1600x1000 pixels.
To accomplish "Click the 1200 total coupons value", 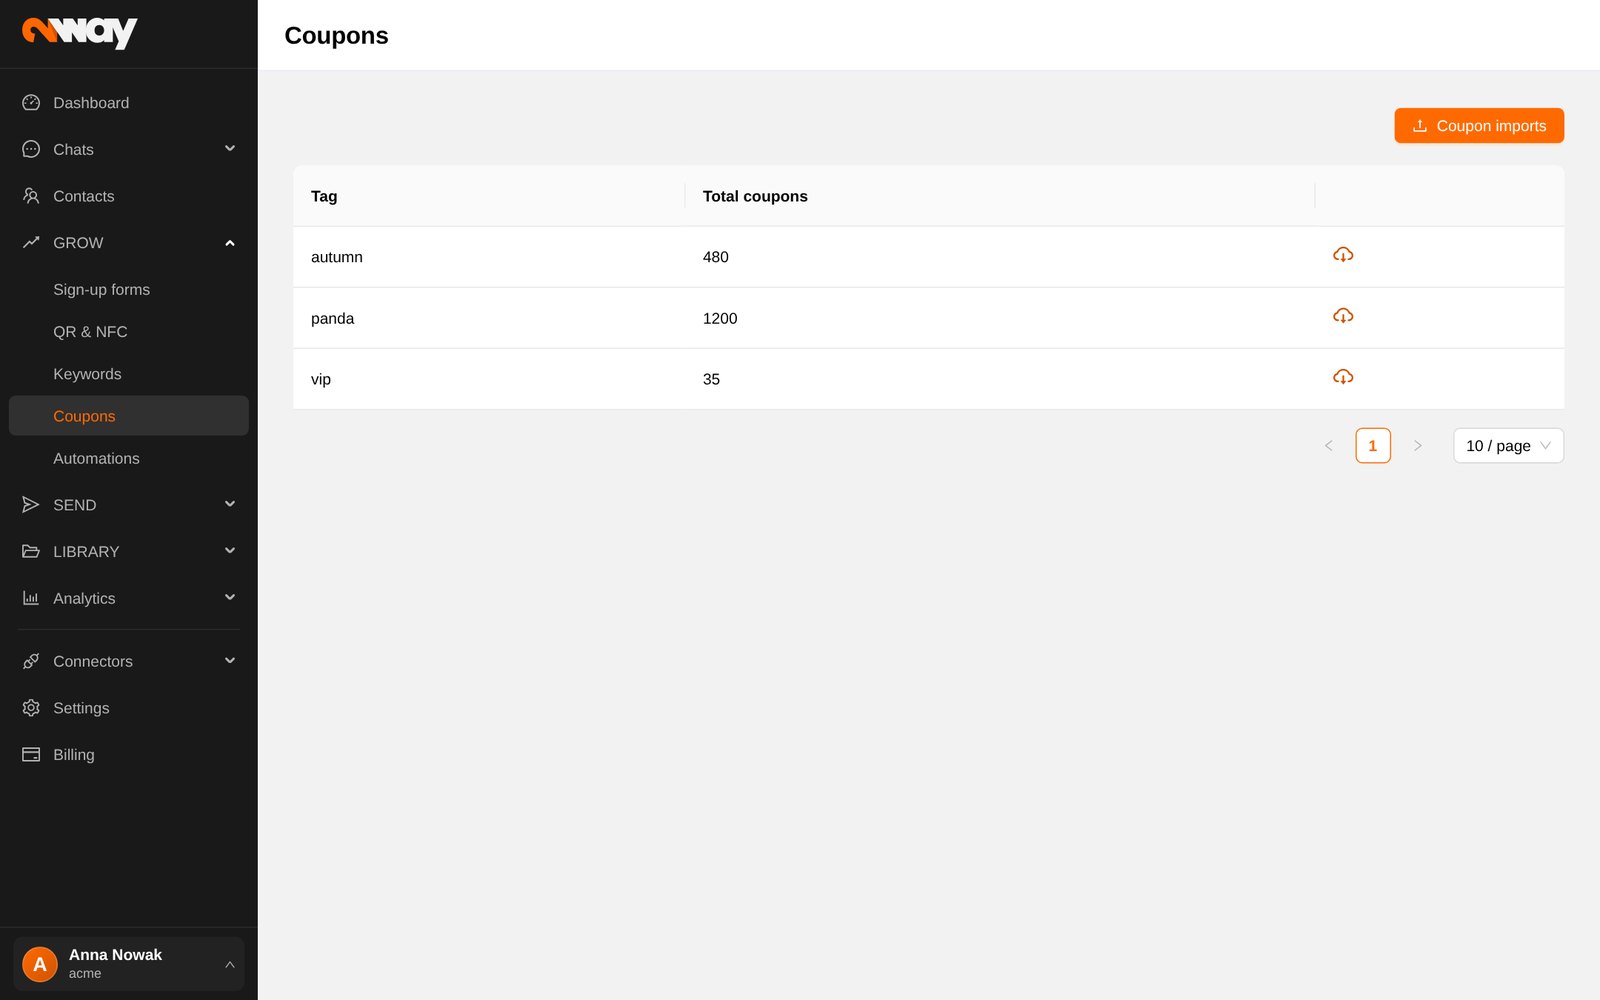I will 720,318.
